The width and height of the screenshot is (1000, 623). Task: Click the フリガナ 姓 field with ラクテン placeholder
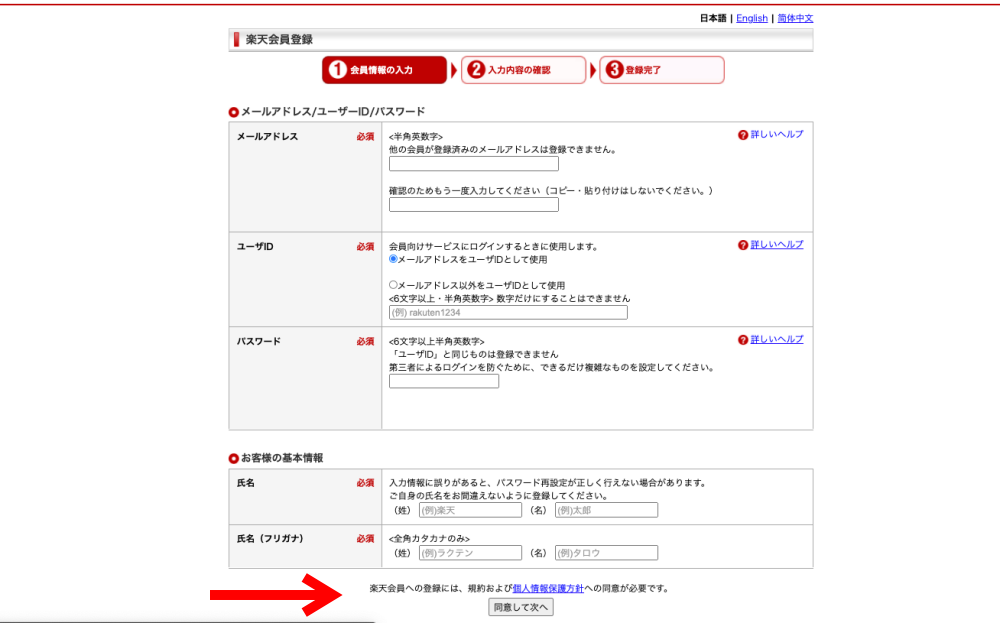tap(471, 553)
